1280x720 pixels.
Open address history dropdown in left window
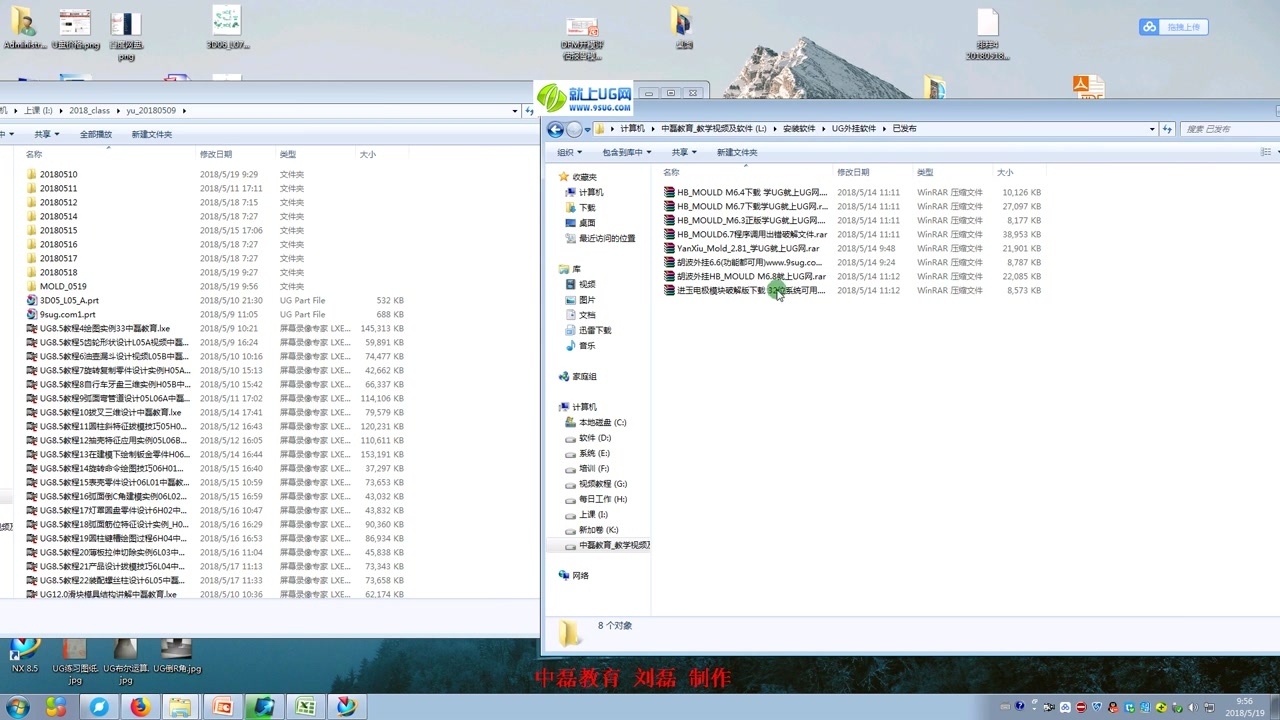coord(515,111)
